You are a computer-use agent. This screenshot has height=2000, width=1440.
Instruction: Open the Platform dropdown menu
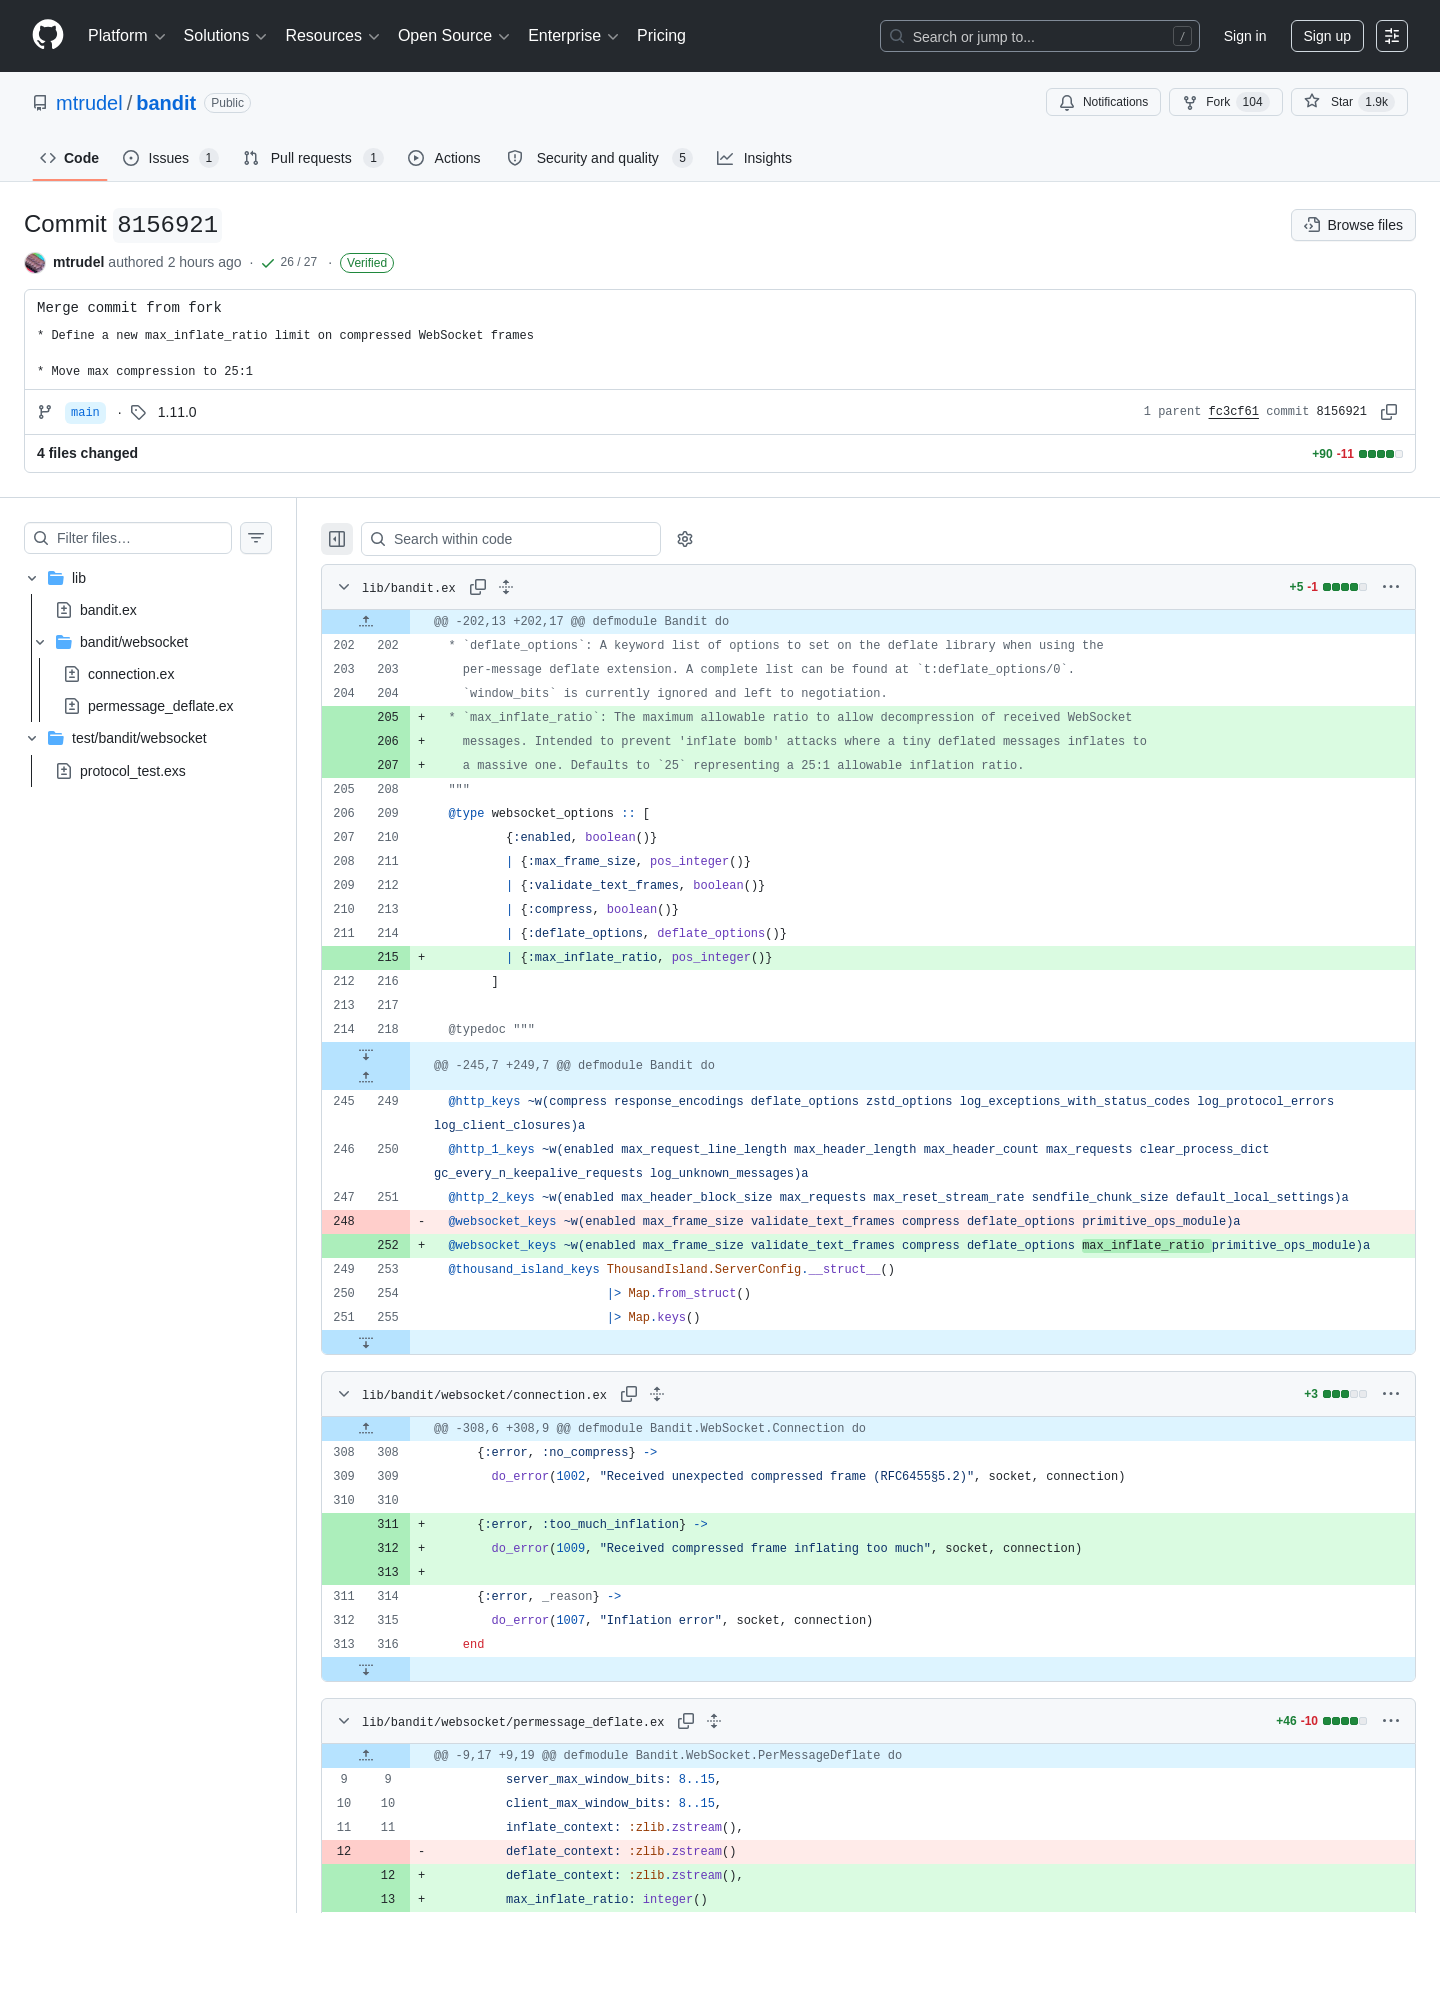tap(126, 36)
